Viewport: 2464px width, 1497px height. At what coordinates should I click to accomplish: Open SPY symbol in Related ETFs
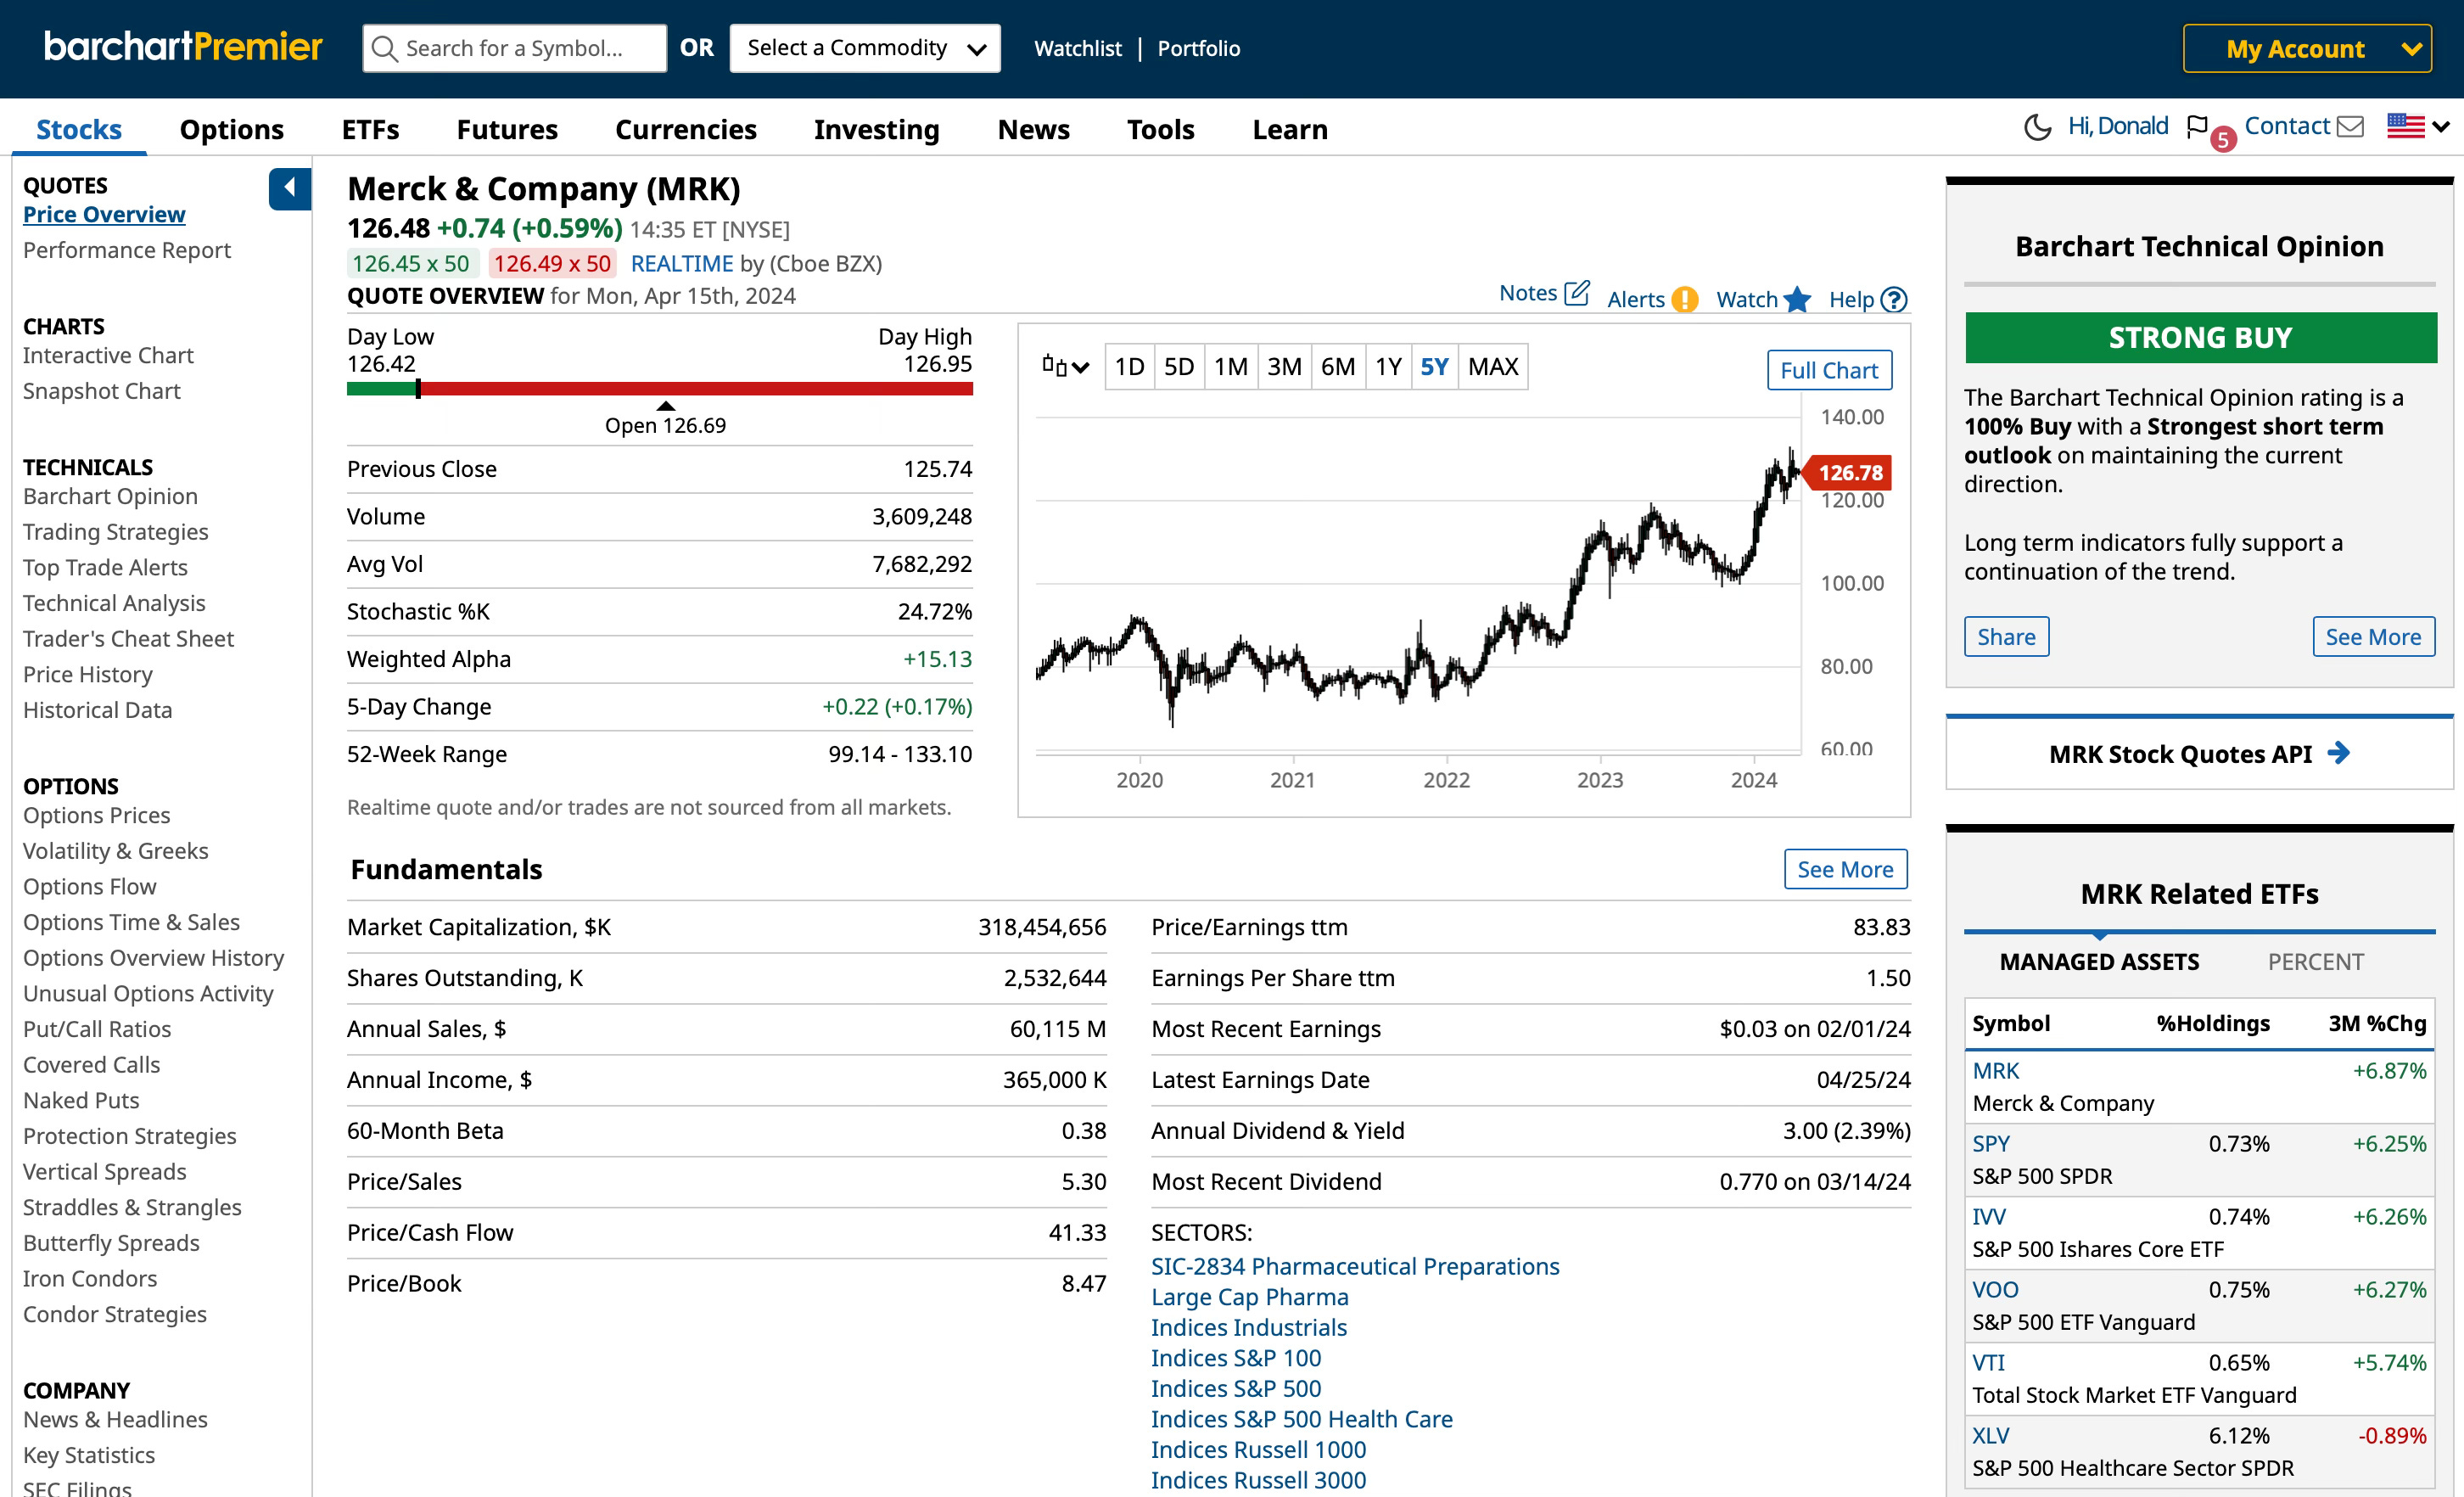1990,1143
